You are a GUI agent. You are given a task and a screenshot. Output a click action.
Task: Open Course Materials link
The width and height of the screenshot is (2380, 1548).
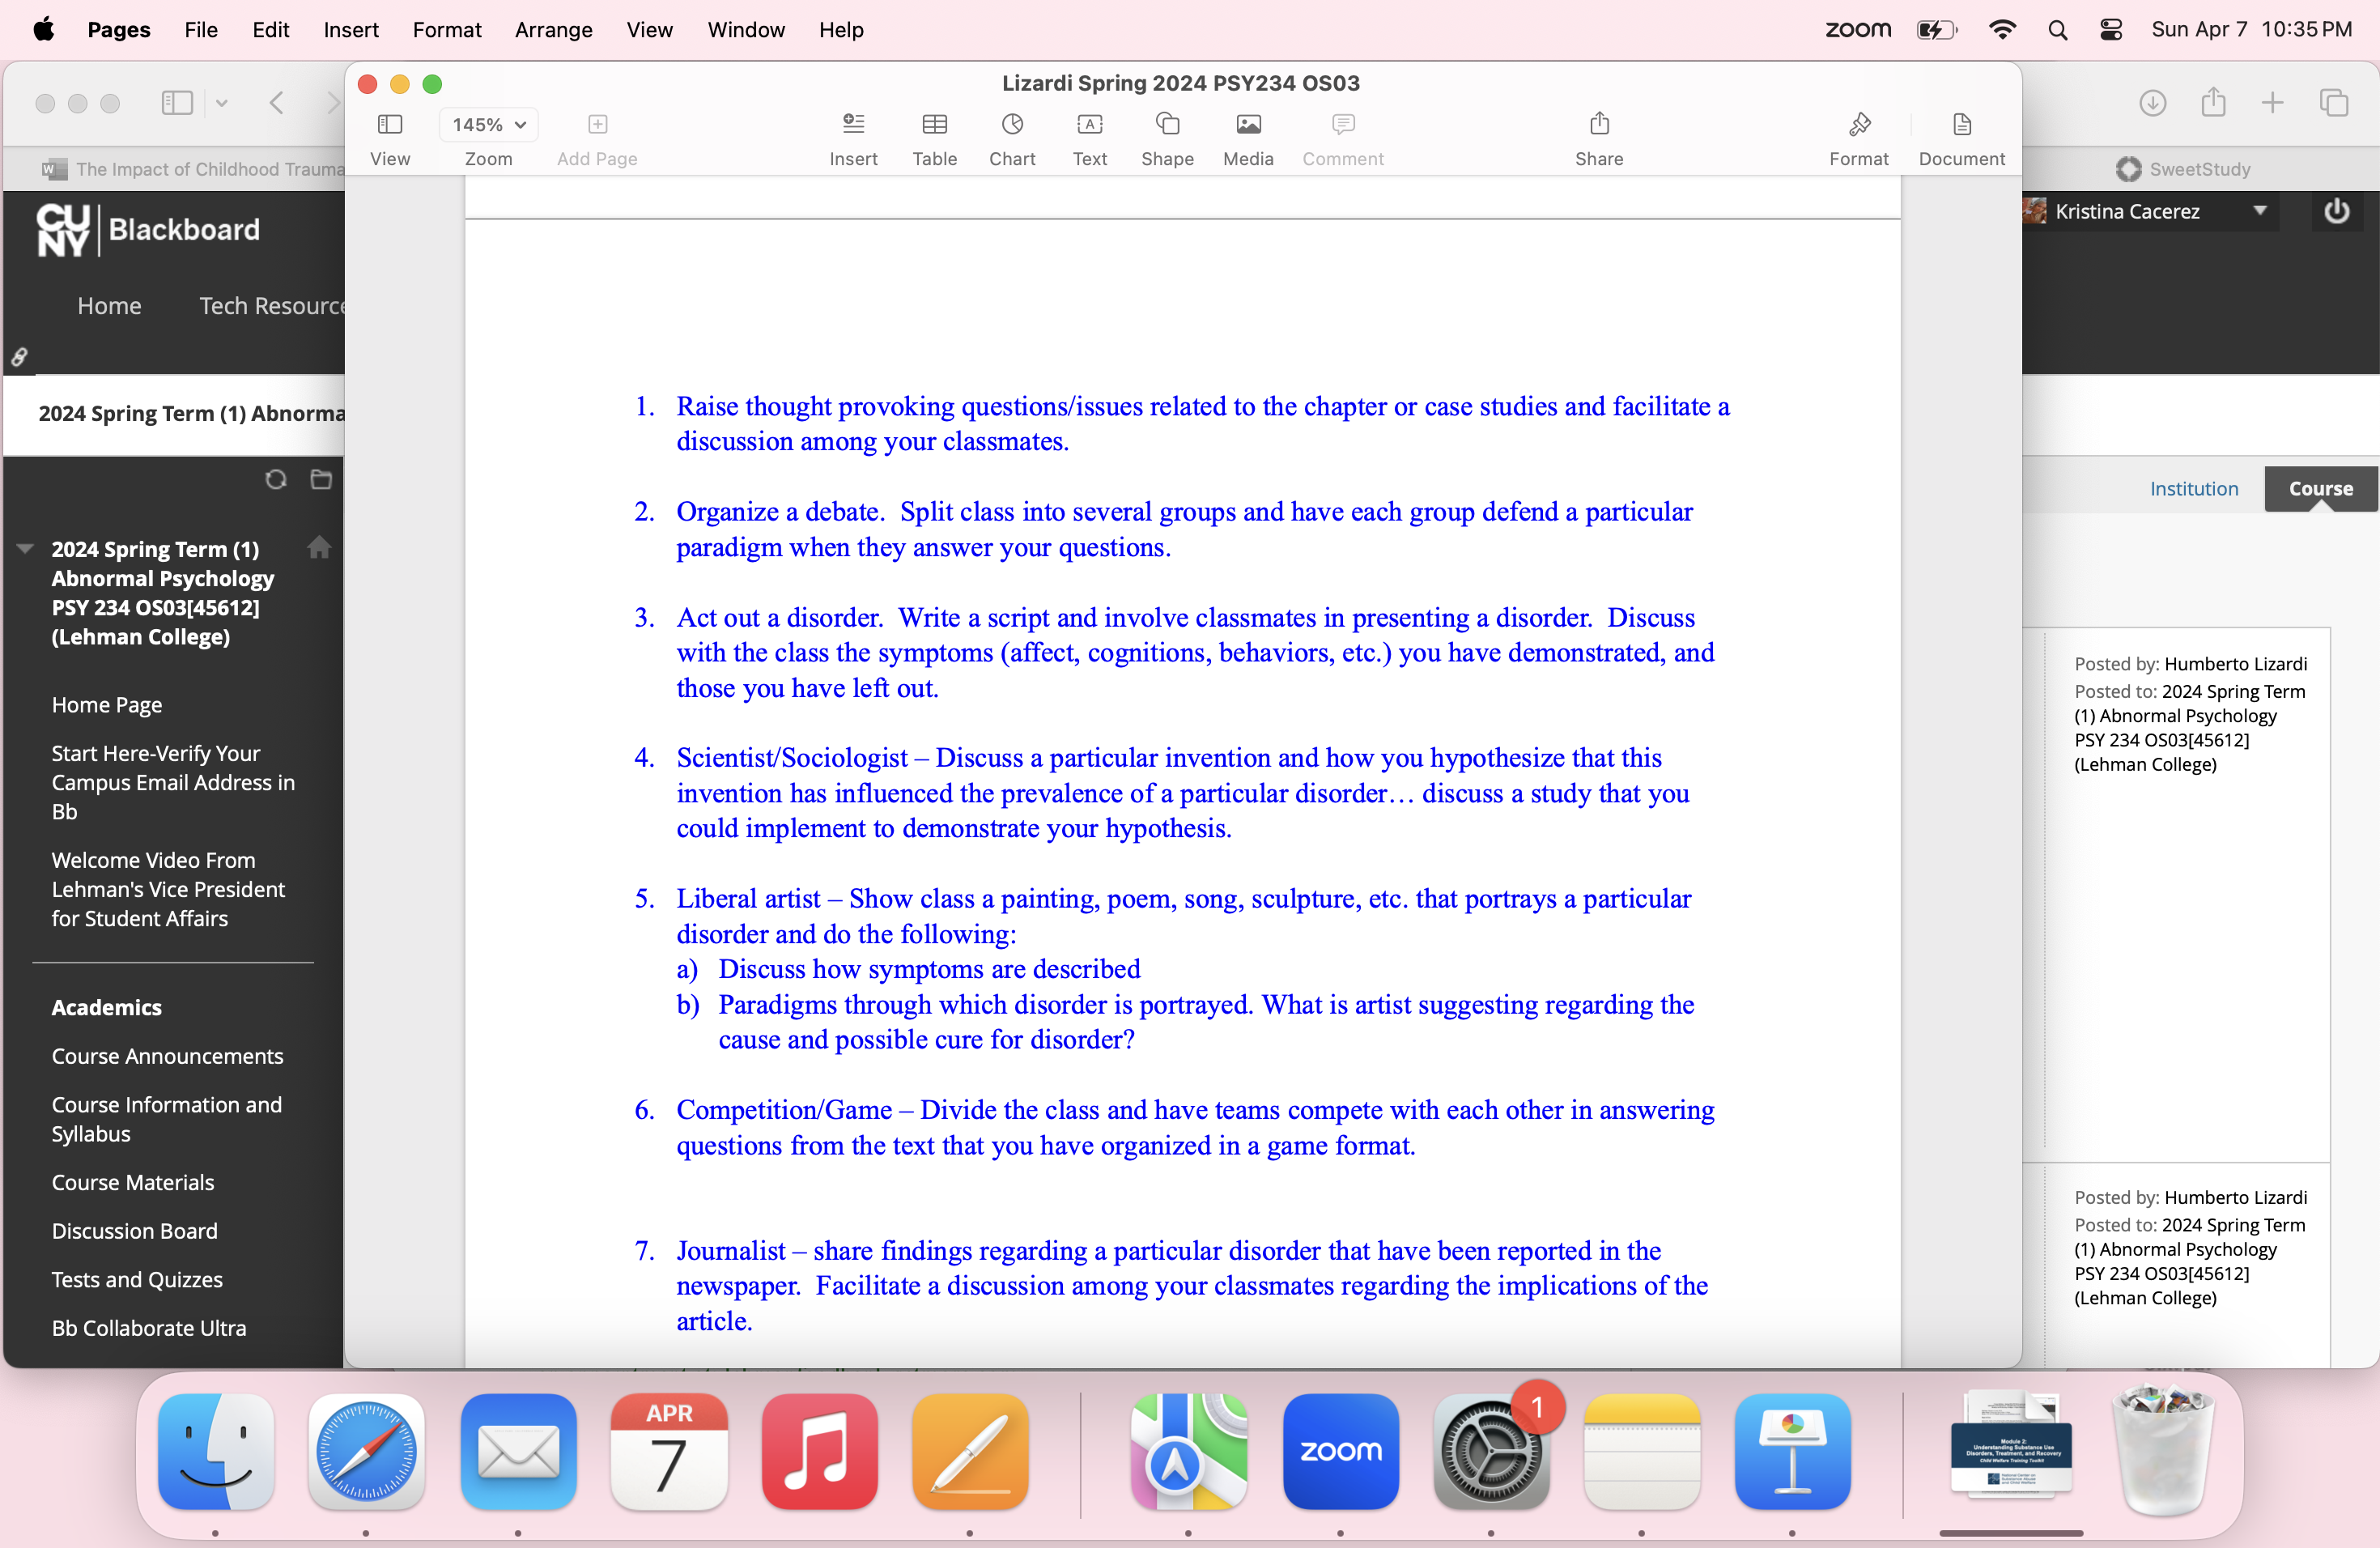click(132, 1182)
